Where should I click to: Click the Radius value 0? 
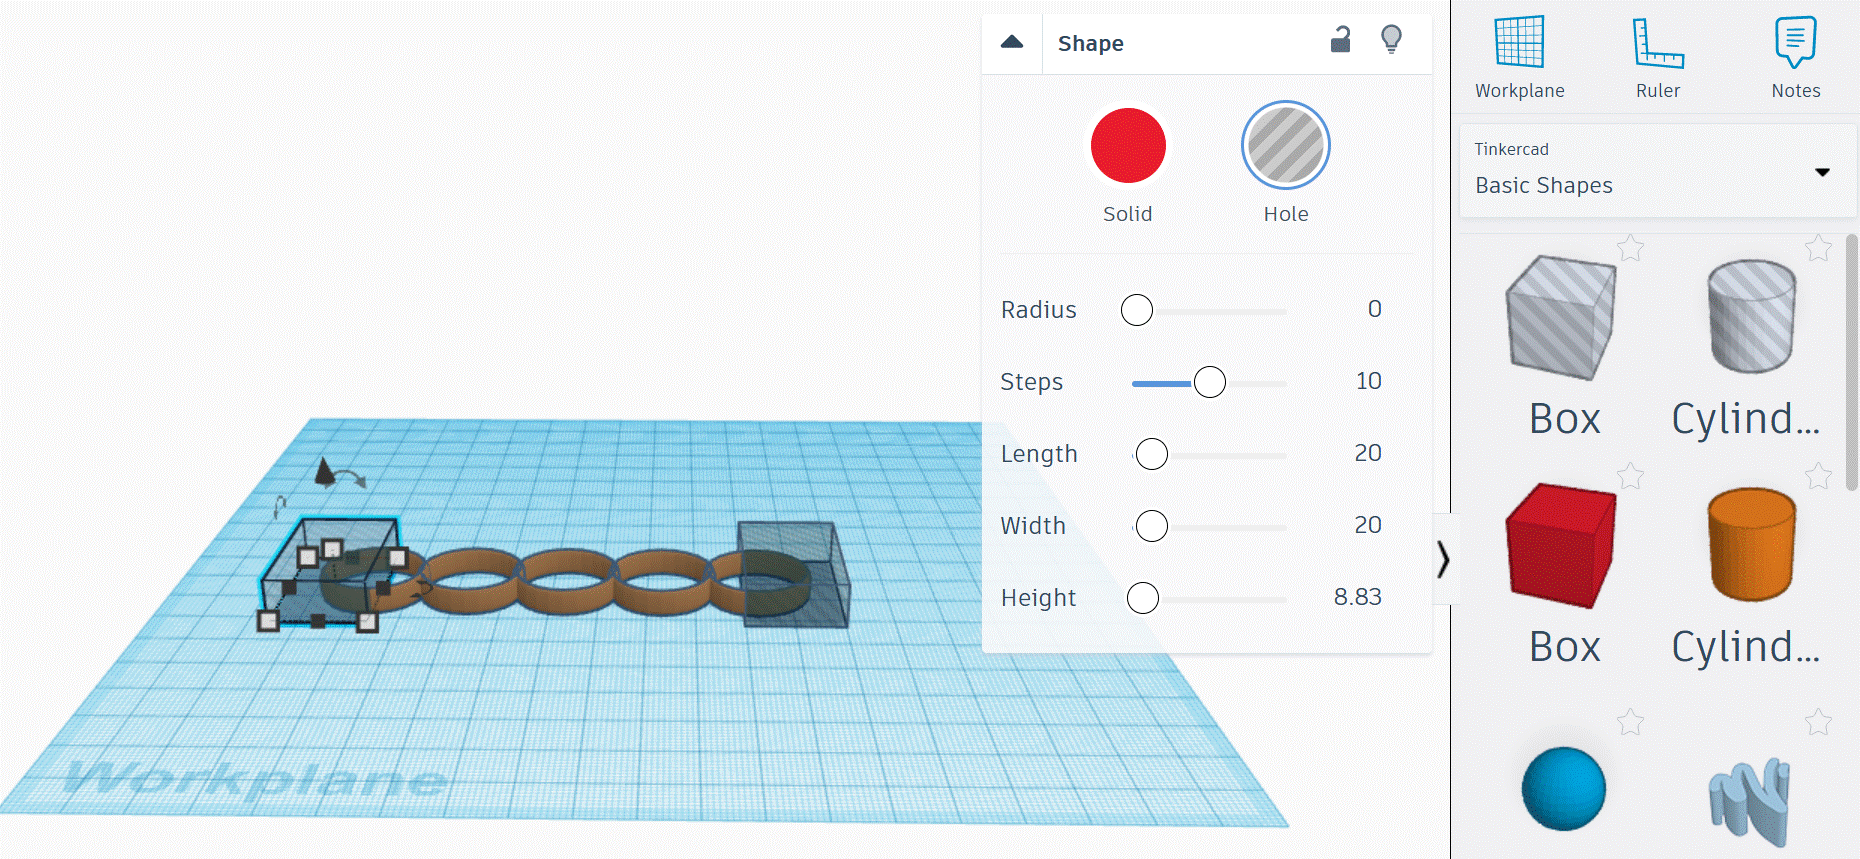[x=1375, y=309]
